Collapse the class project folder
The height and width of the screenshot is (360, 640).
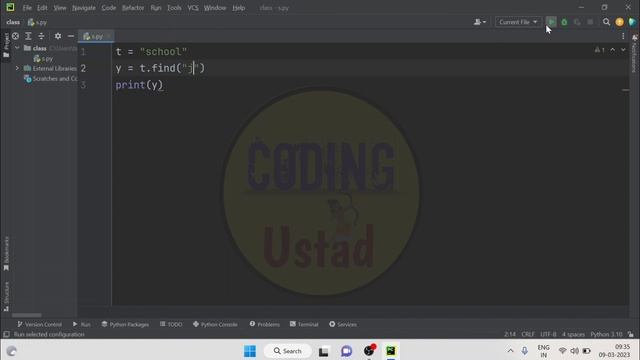click(x=17, y=48)
